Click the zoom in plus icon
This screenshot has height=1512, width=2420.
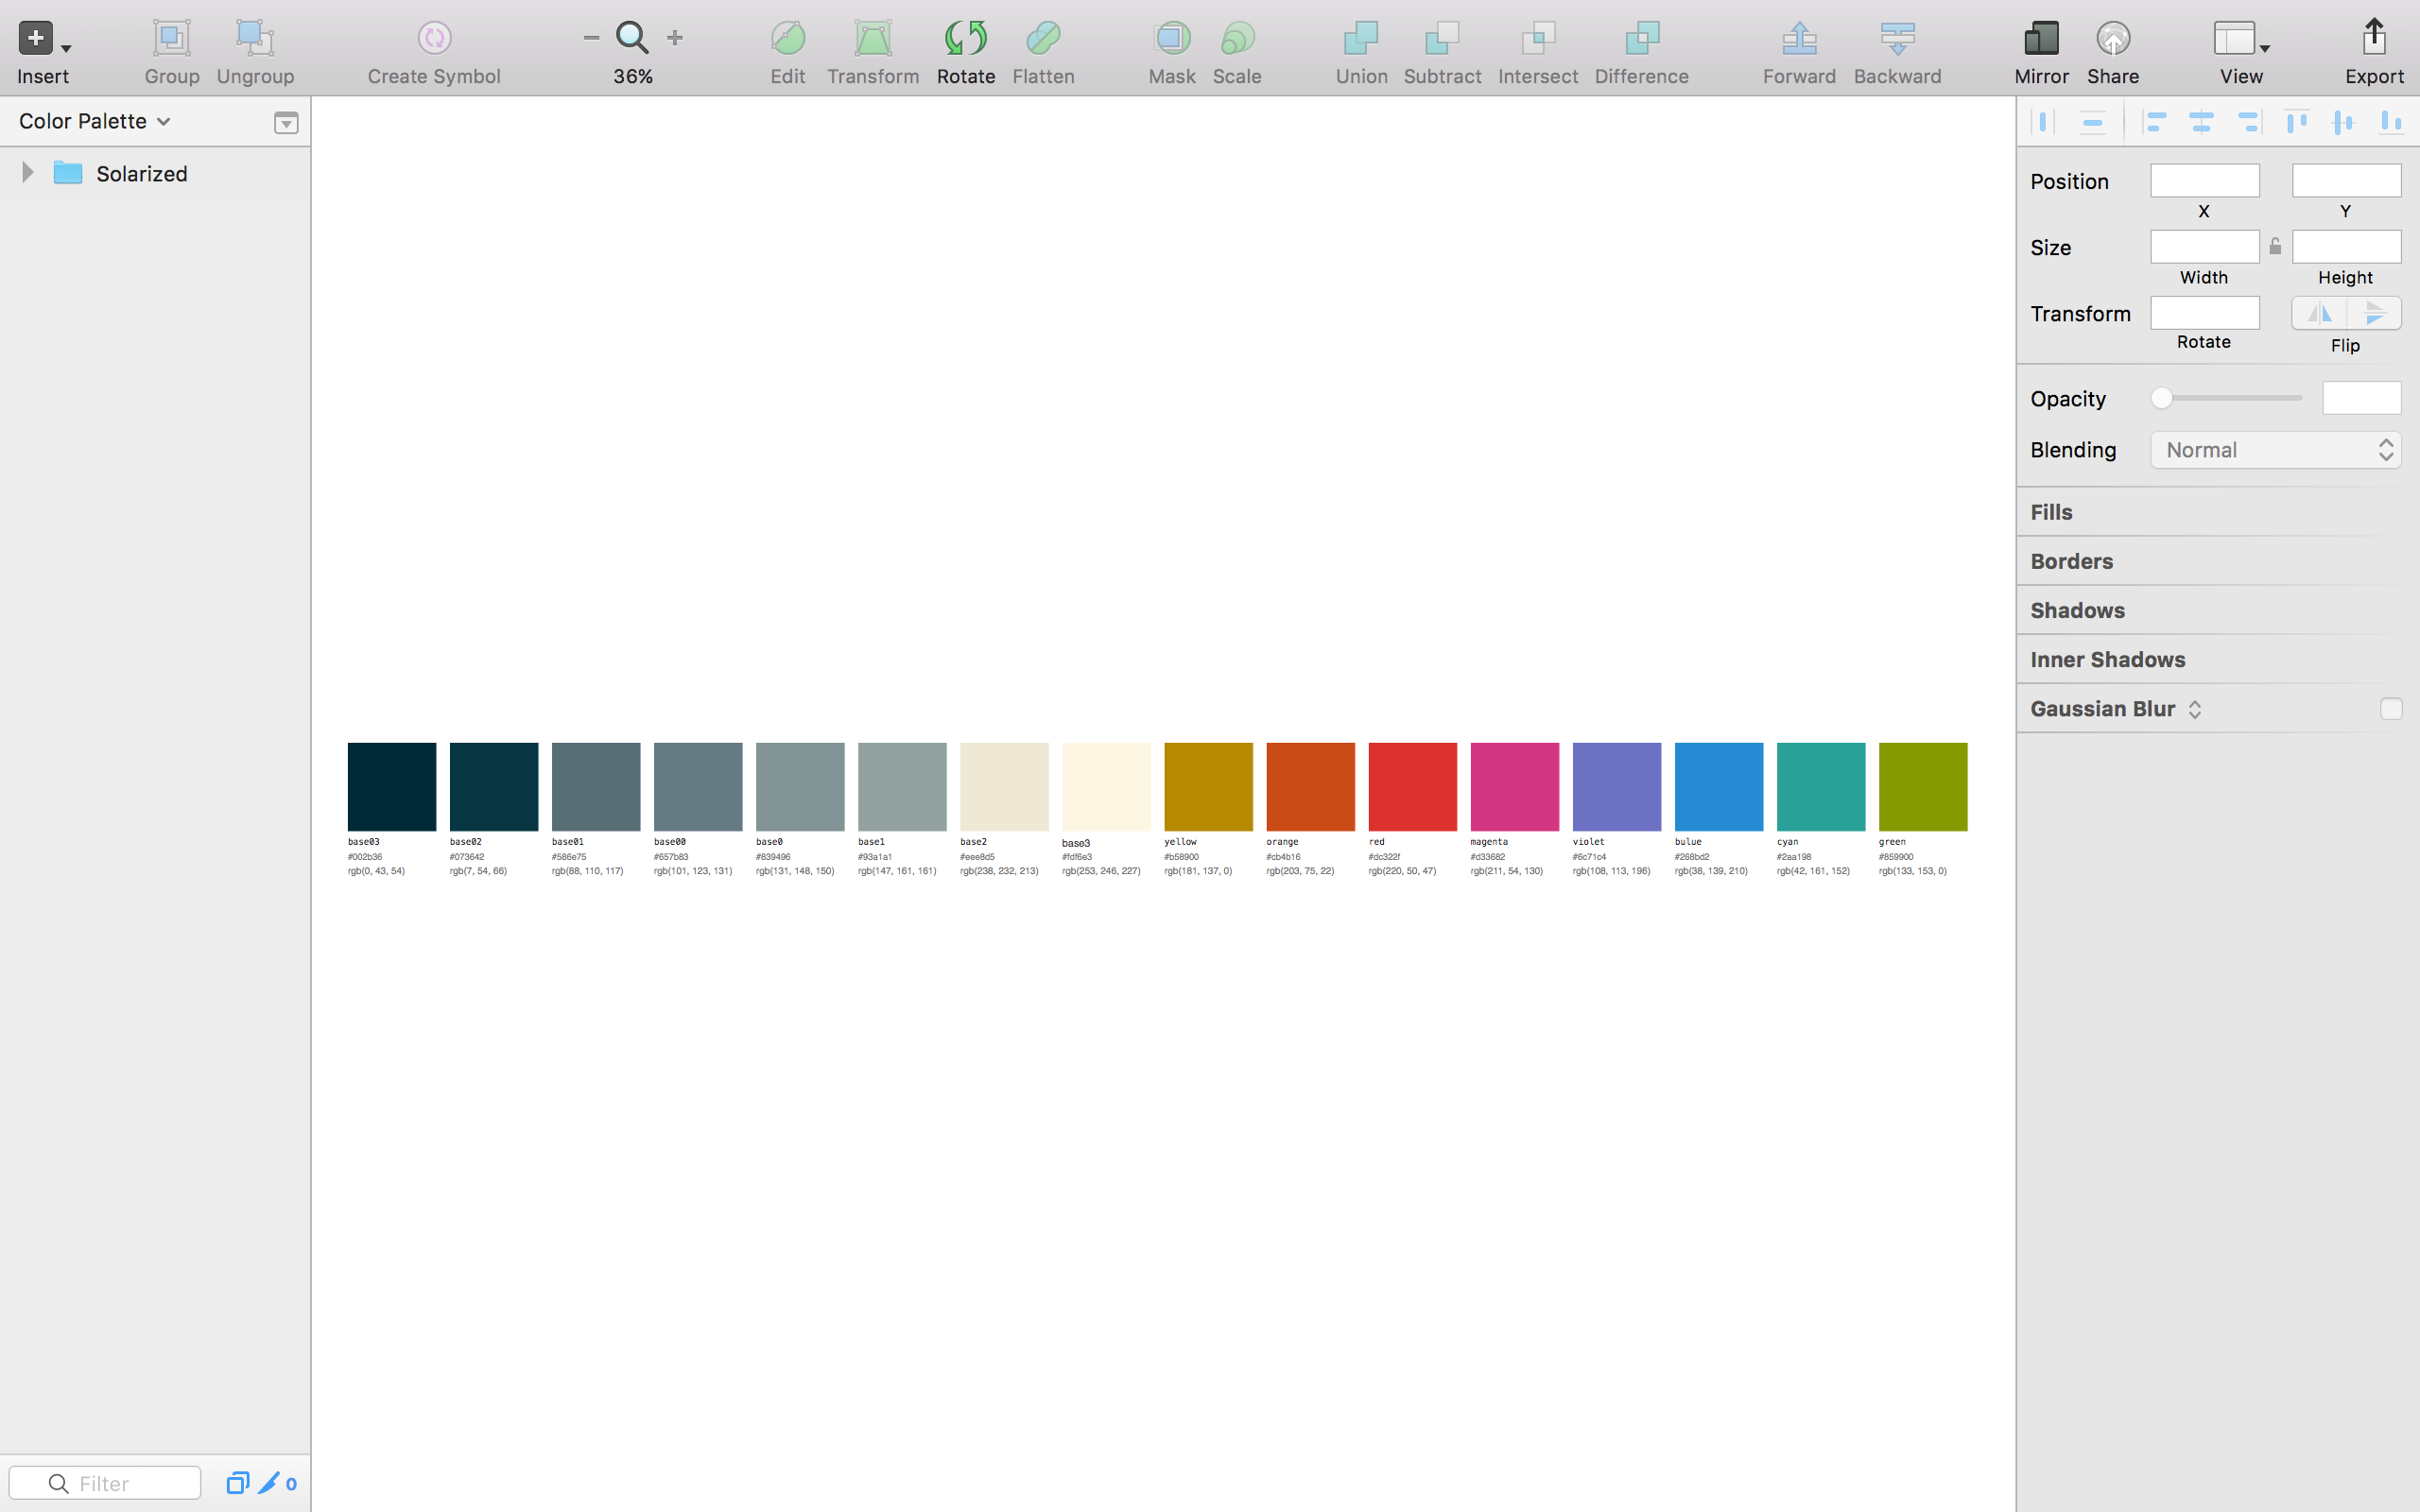click(x=675, y=38)
